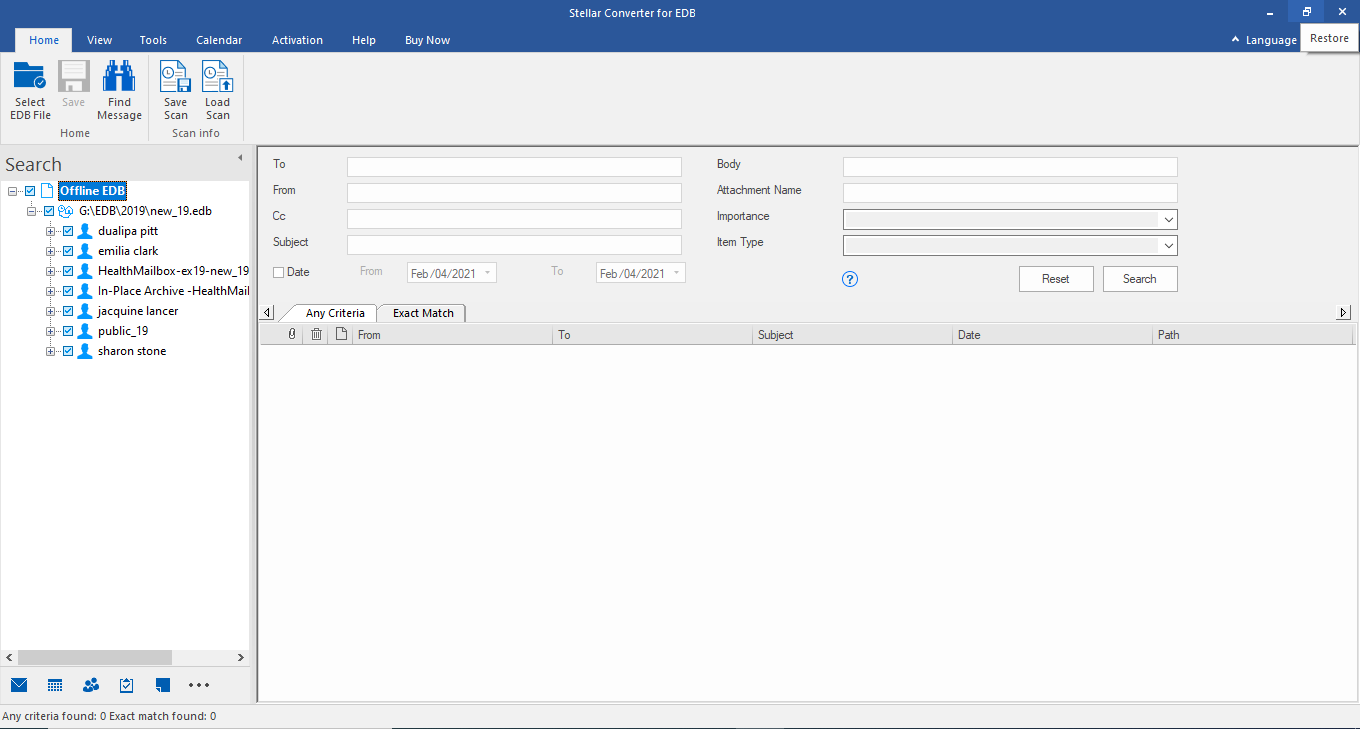Image resolution: width=1360 pixels, height=729 pixels.
Task: Open the Notes view icon in bottom bar
Action: 163,685
